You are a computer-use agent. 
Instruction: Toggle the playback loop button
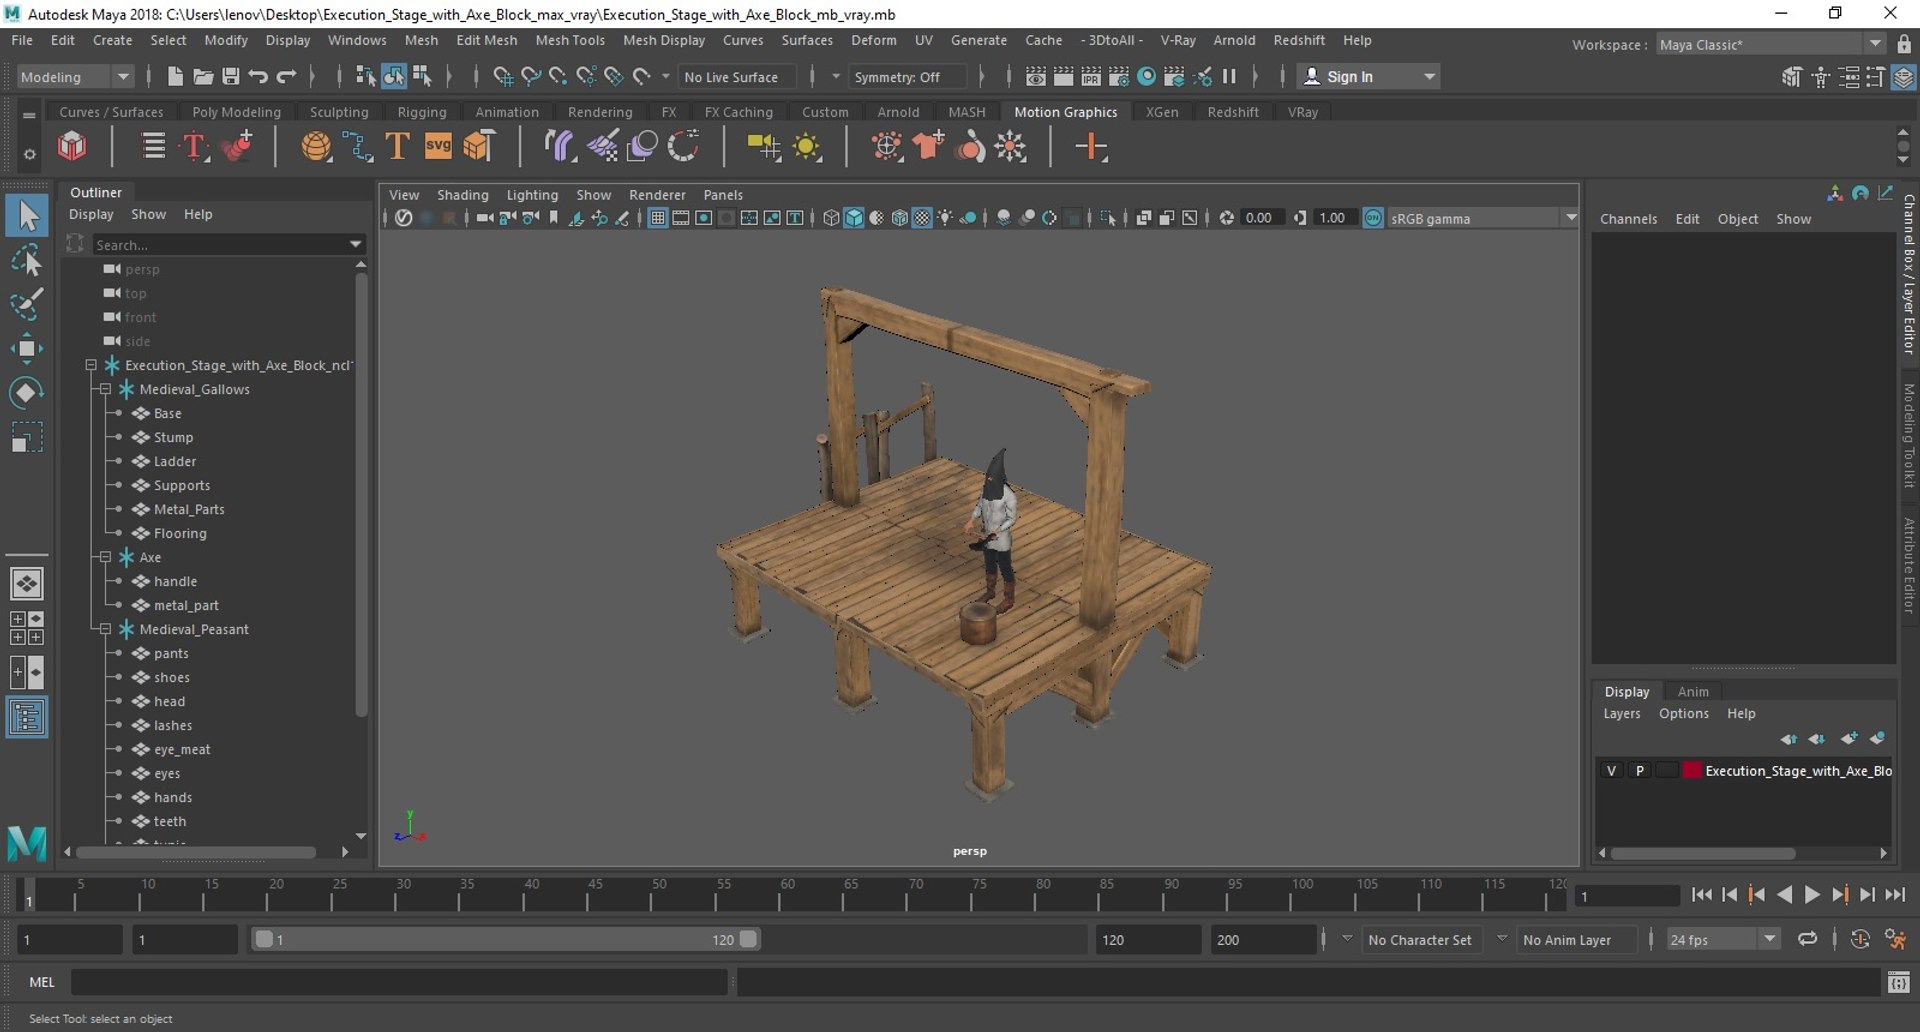[x=1807, y=939]
